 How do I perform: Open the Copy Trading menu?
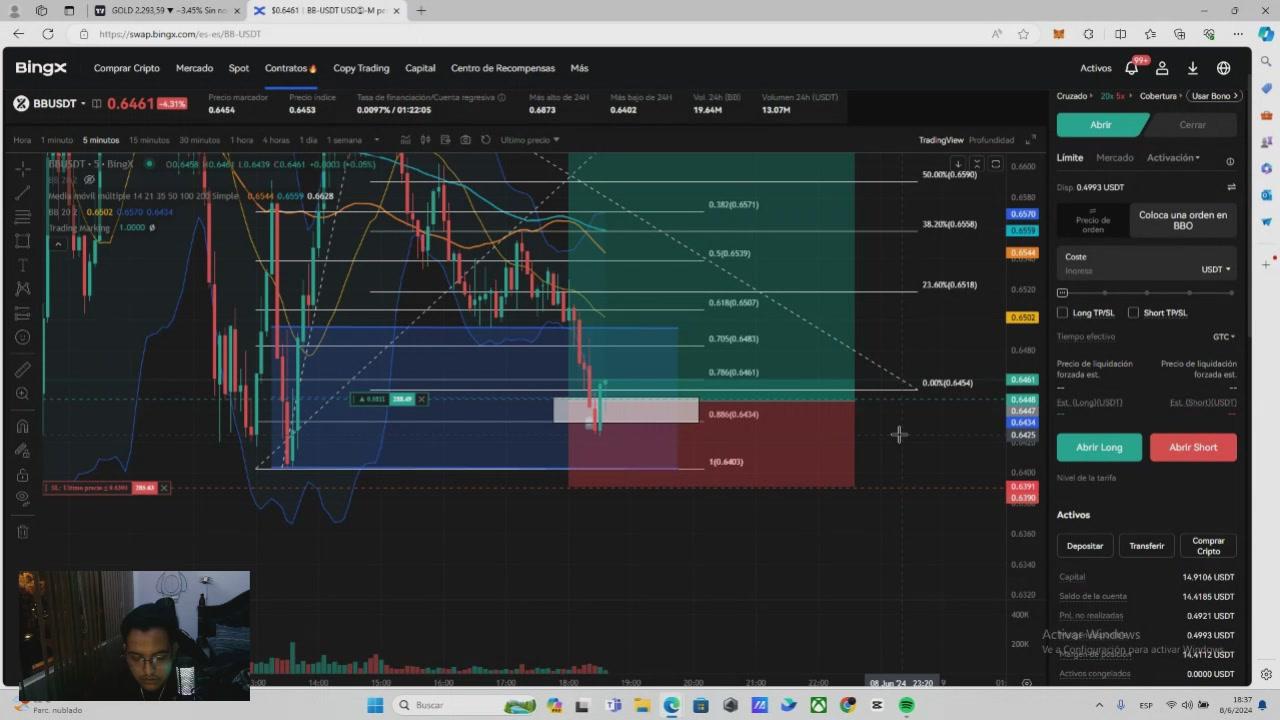point(361,68)
